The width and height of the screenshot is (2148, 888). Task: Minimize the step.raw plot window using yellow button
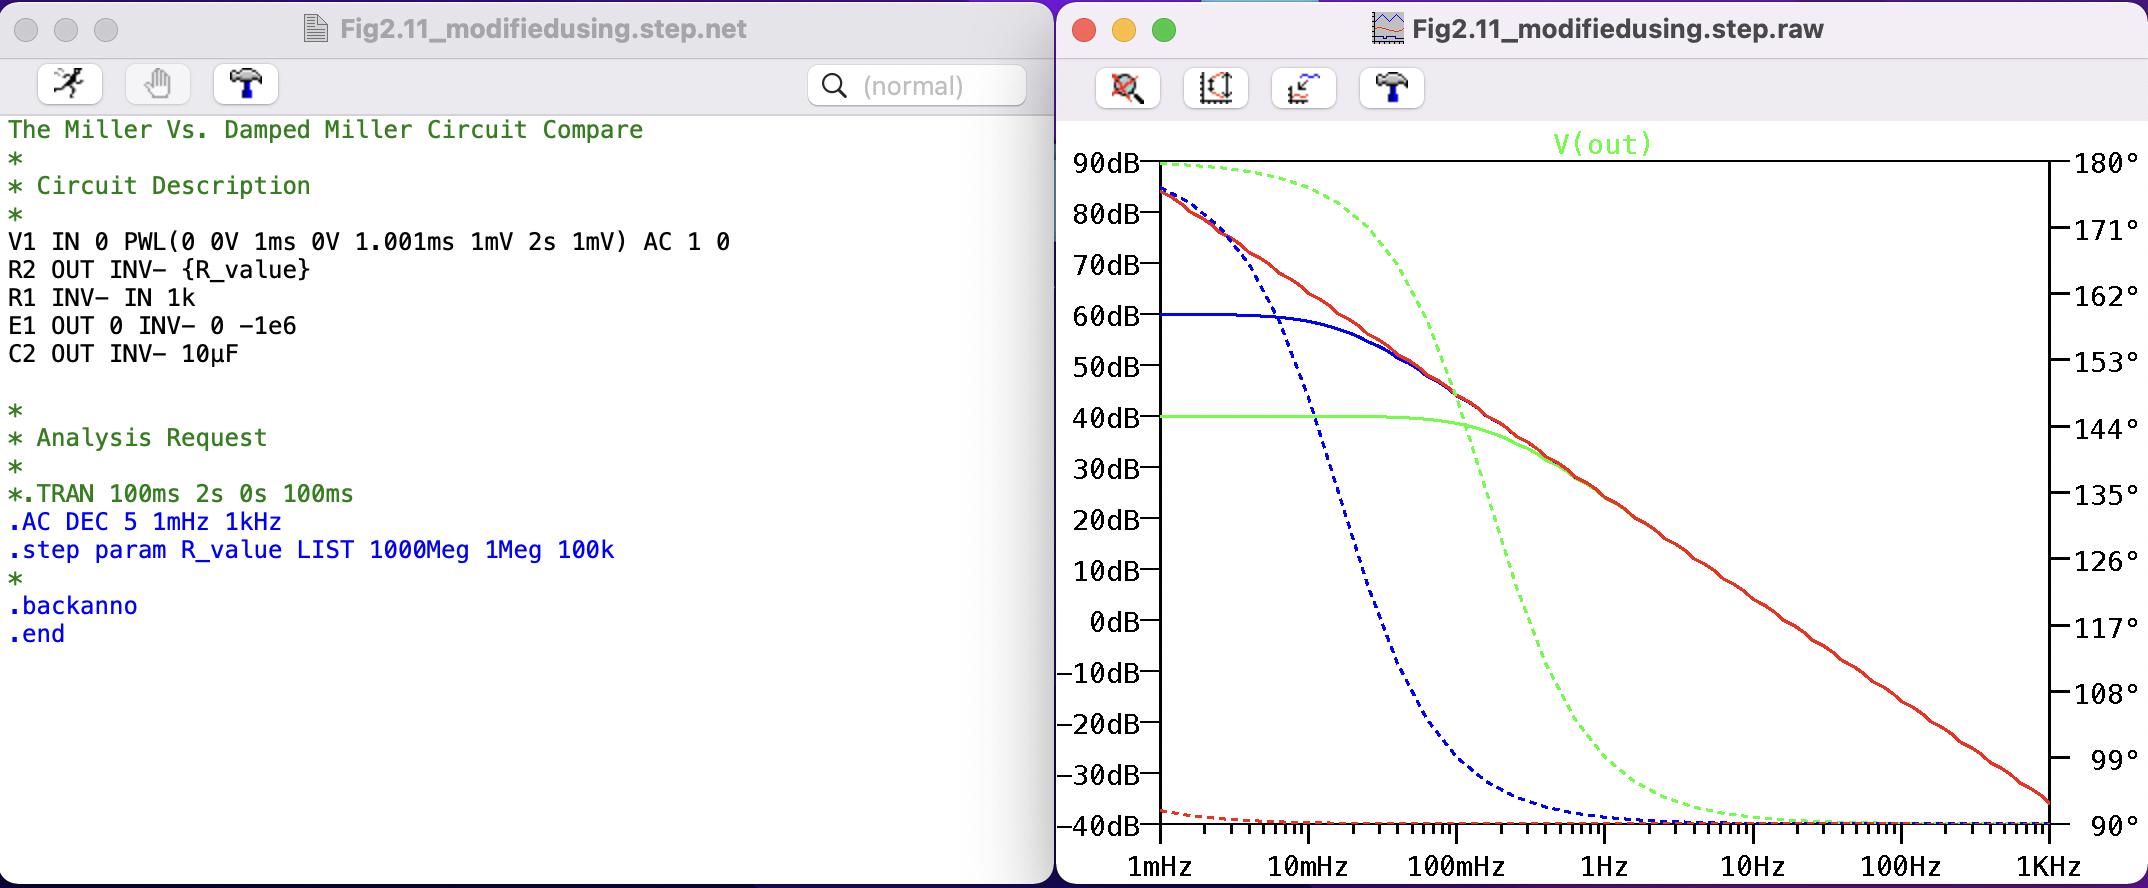(1124, 30)
